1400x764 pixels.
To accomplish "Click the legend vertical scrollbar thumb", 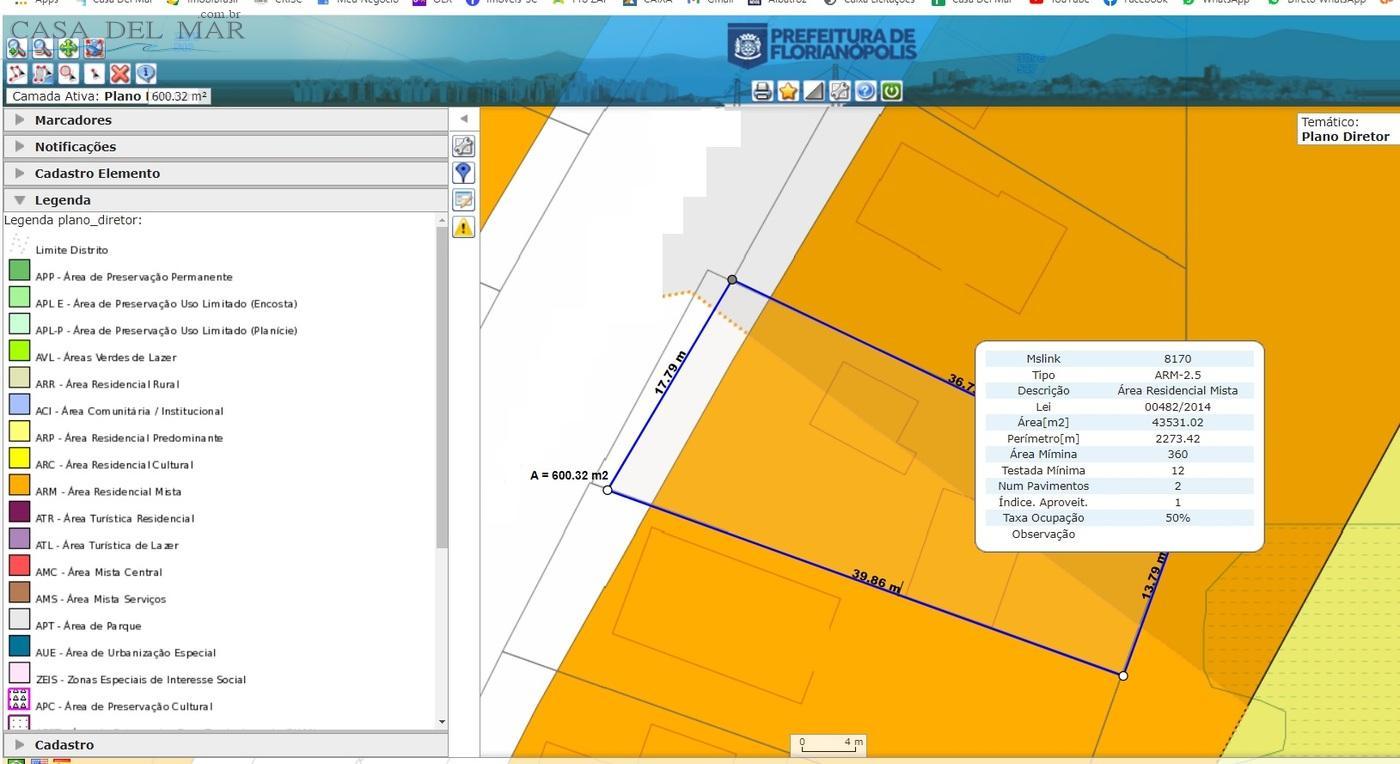I will (x=442, y=388).
